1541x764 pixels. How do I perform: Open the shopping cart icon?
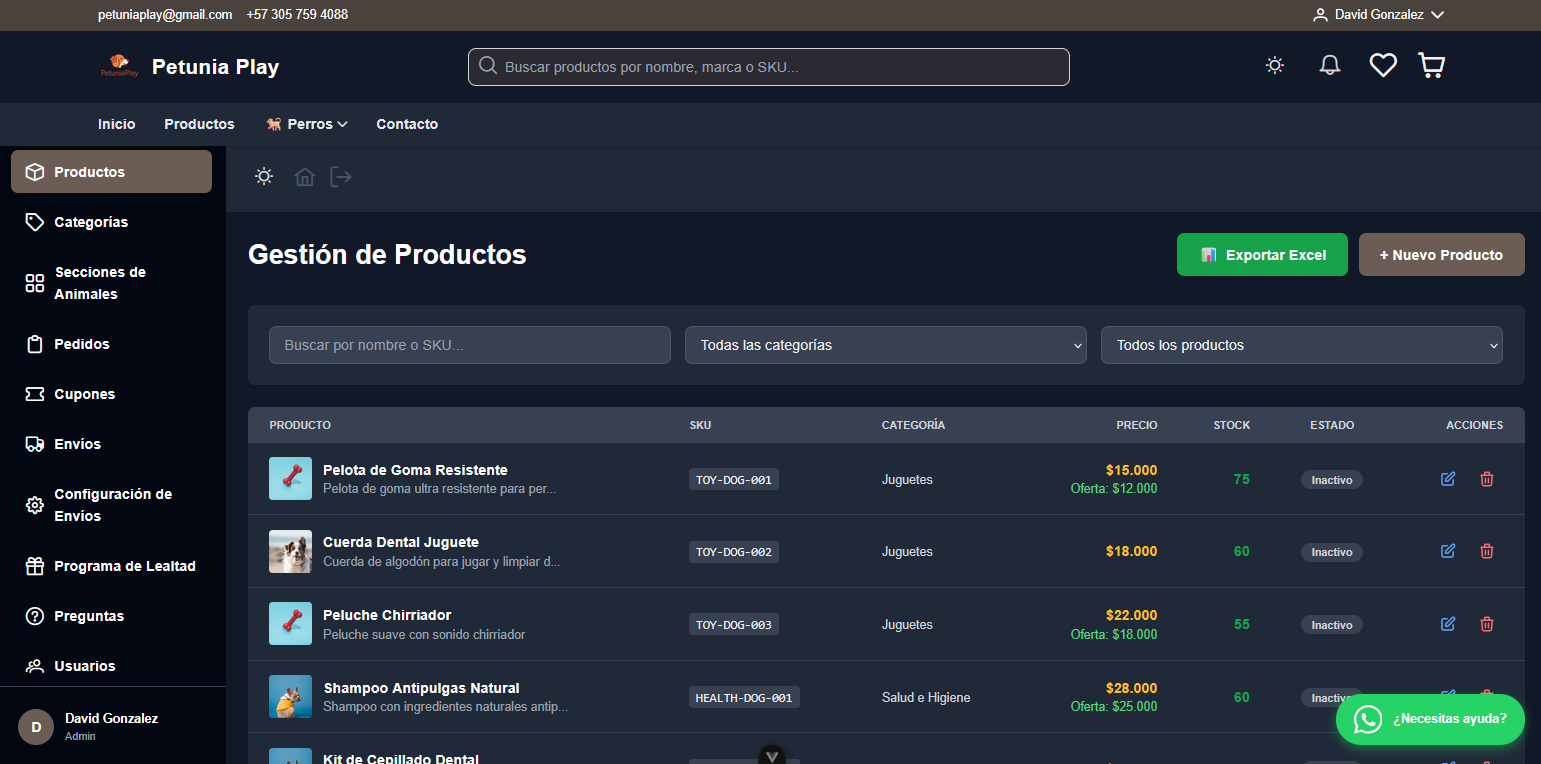(1431, 66)
